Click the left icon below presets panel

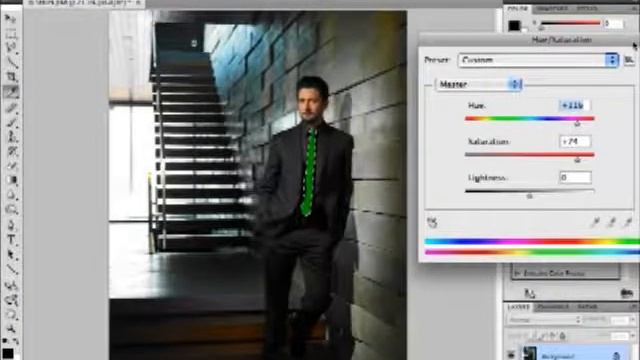(x=530, y=293)
